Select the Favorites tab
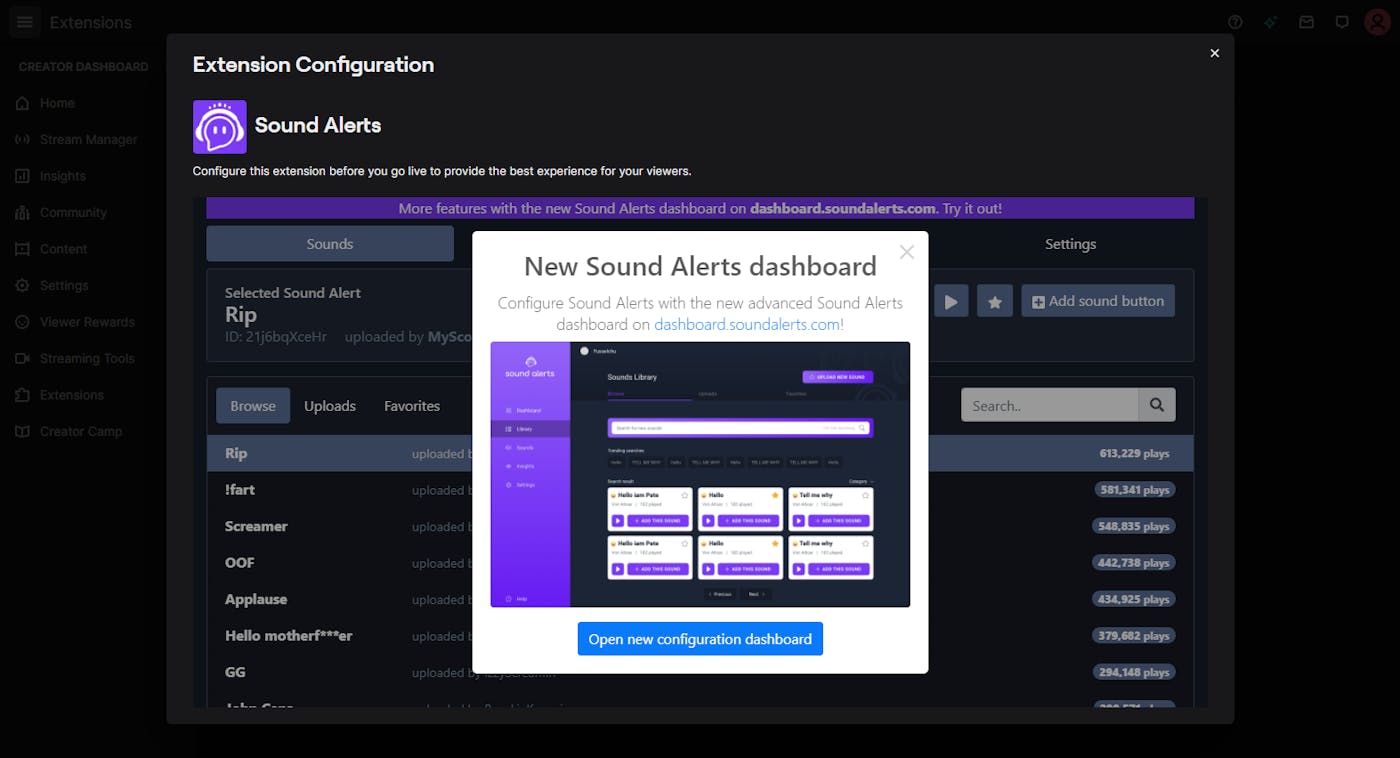1400x758 pixels. (x=412, y=405)
